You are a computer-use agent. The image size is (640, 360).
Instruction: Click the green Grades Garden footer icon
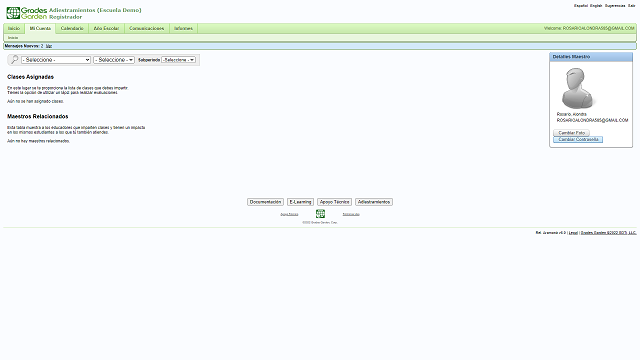point(320,213)
